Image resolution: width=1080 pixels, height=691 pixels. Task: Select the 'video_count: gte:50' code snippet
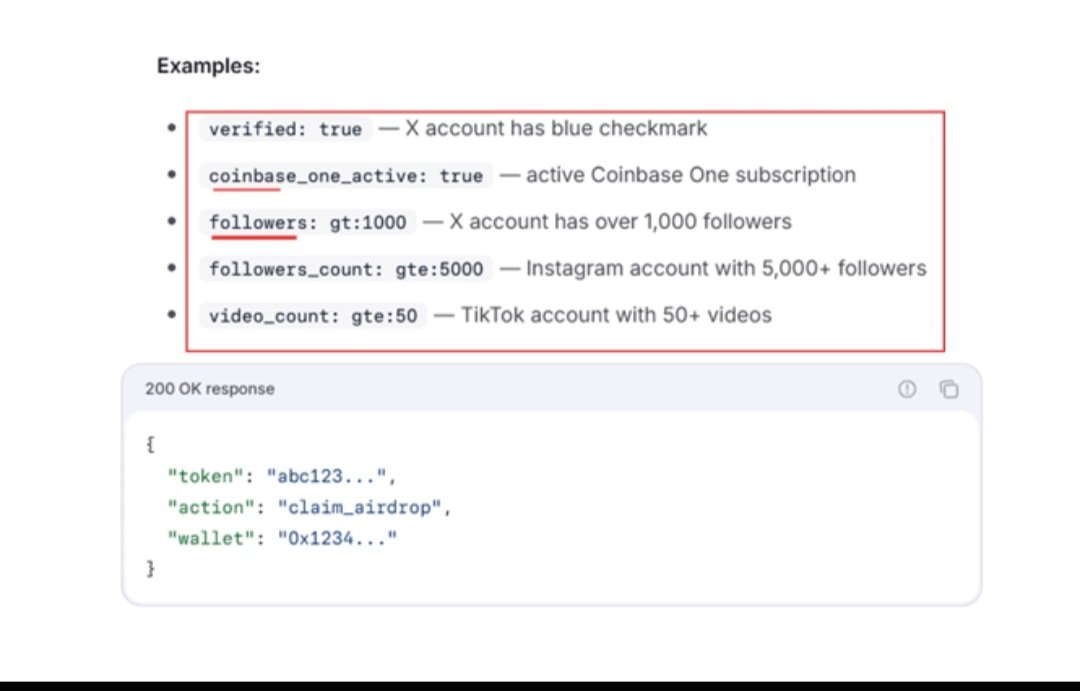pyautogui.click(x=313, y=316)
